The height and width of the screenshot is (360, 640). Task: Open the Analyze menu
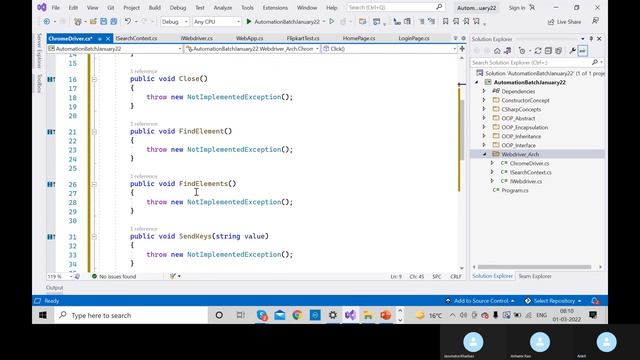point(222,7)
